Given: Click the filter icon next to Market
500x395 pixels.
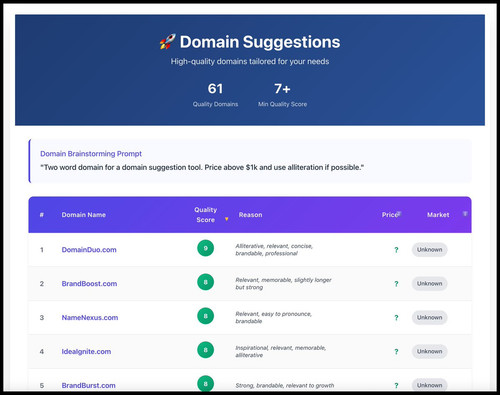Looking at the screenshot, I should pos(465,214).
